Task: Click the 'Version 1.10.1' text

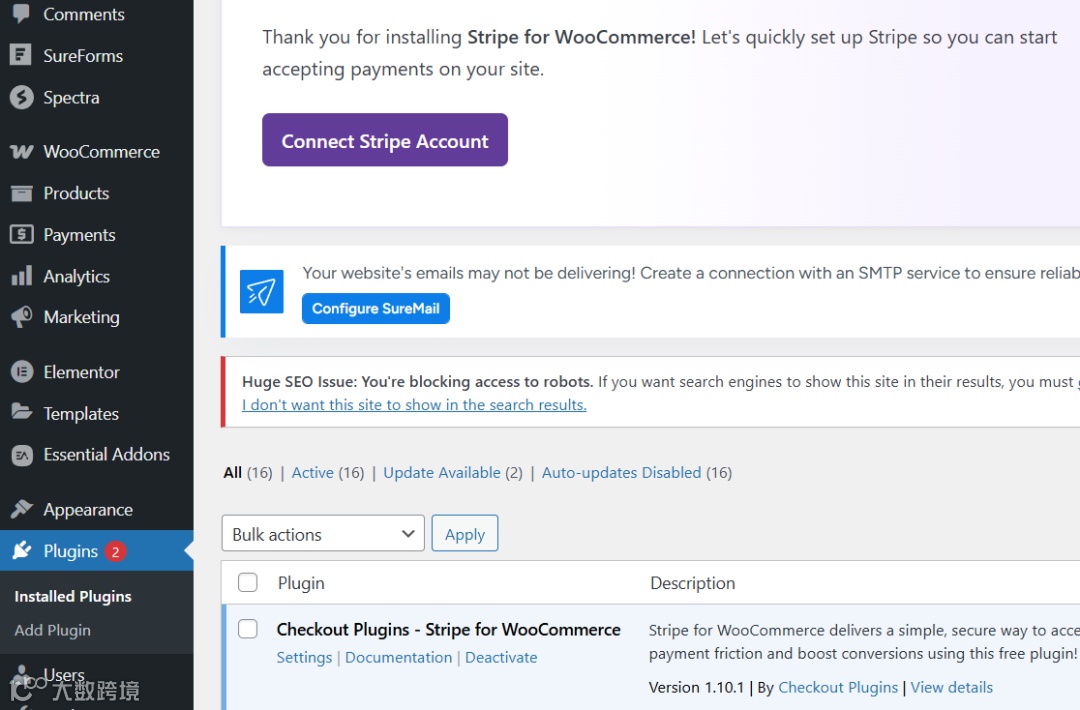Action: [x=696, y=687]
